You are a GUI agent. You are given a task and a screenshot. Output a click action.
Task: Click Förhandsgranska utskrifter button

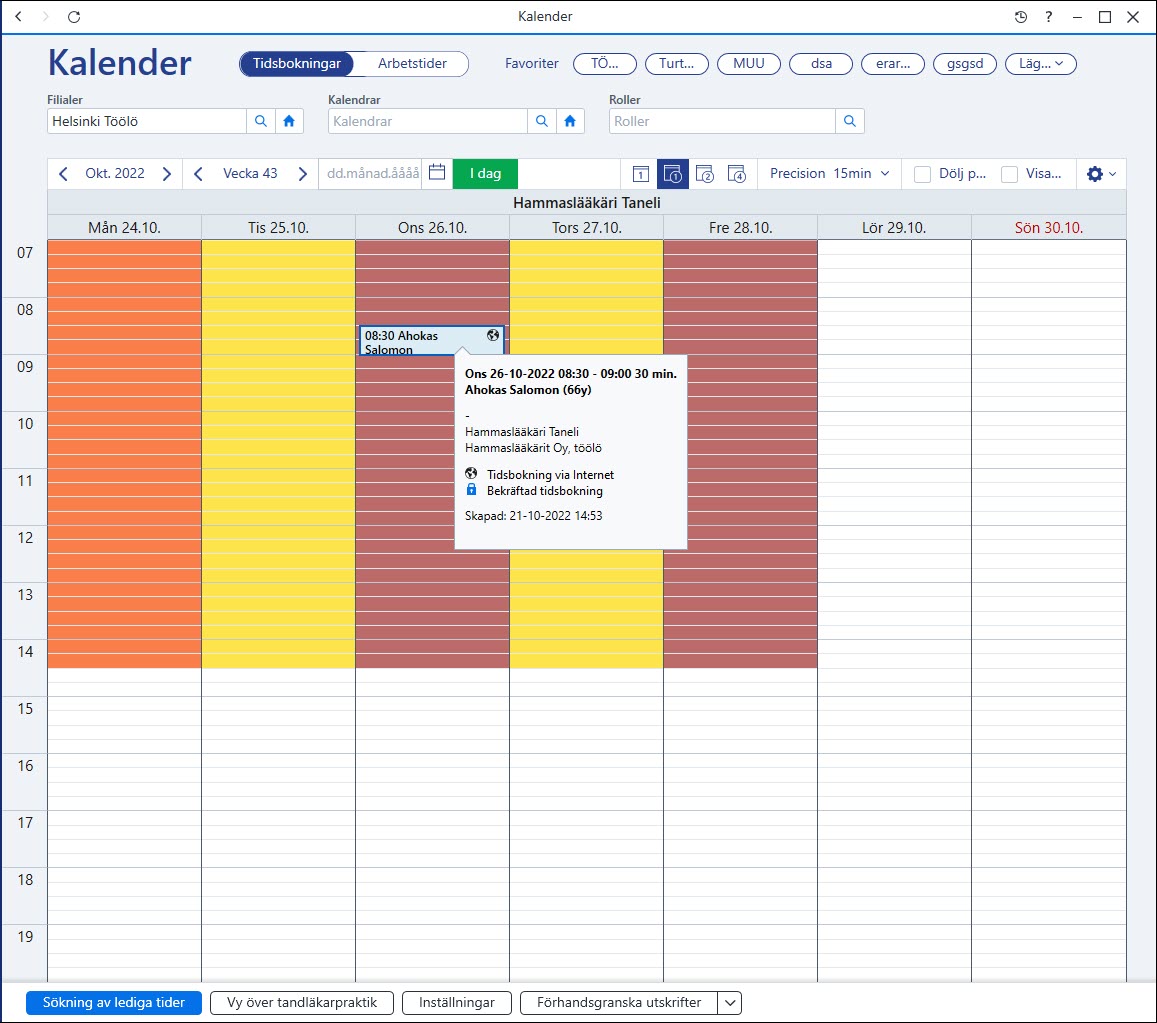pyautogui.click(x=618, y=1002)
